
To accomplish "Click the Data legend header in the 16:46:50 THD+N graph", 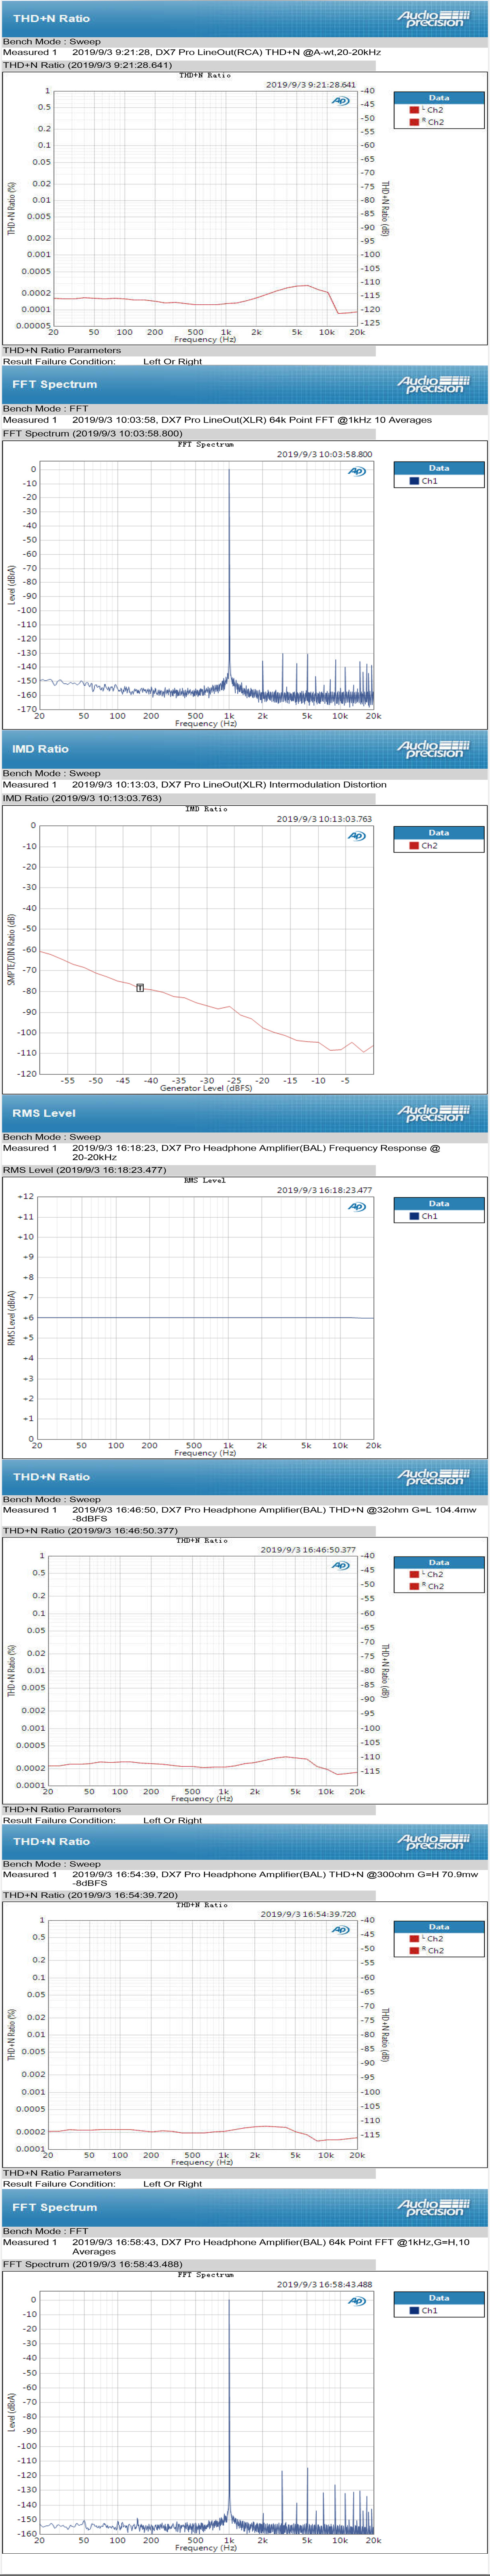I will (x=439, y=1562).
